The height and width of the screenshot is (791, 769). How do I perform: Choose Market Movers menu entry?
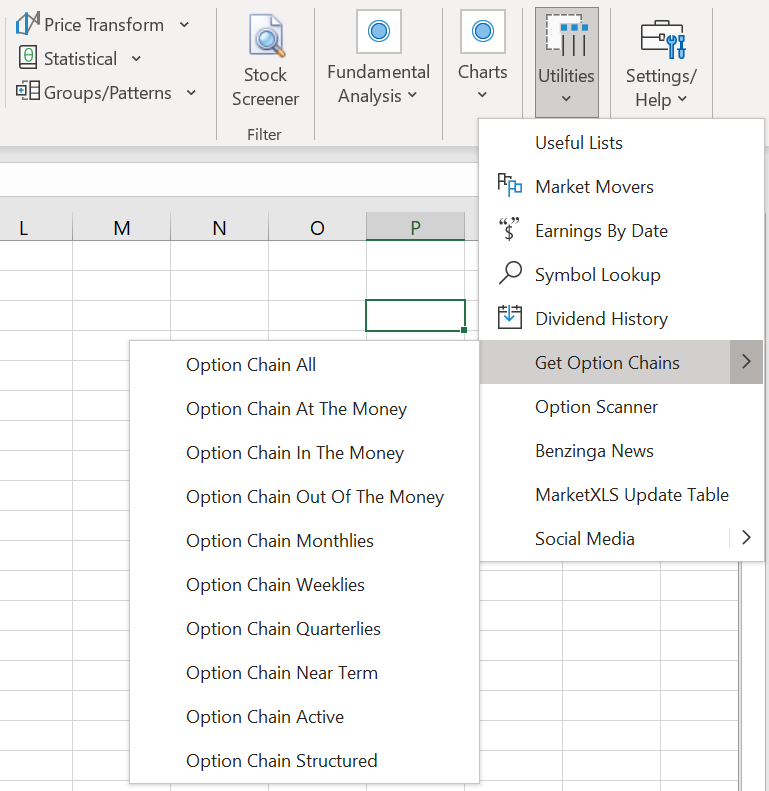pos(622,187)
